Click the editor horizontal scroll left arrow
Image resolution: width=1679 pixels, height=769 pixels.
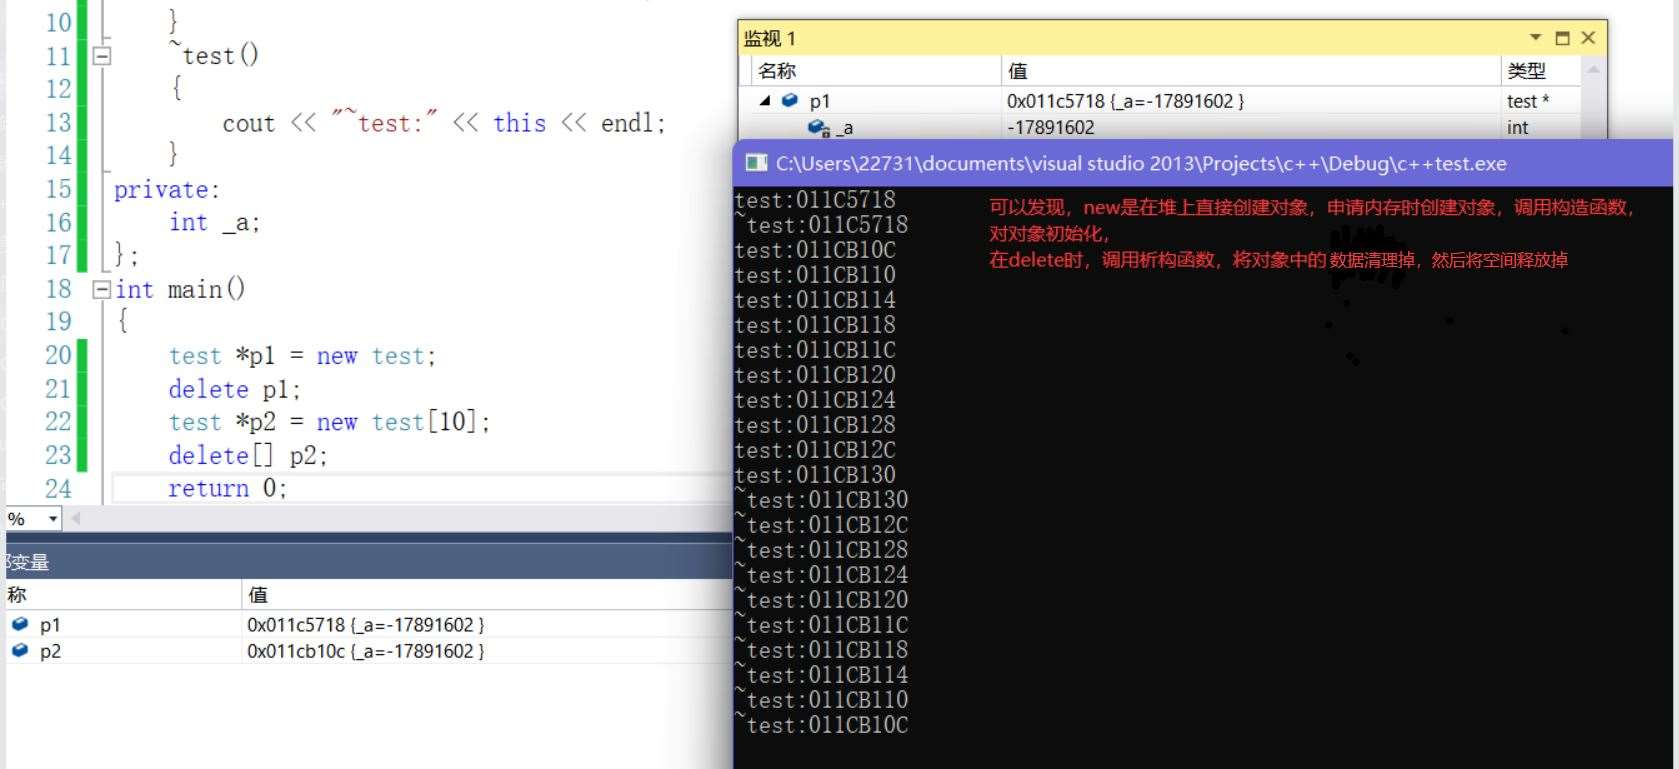(x=76, y=518)
